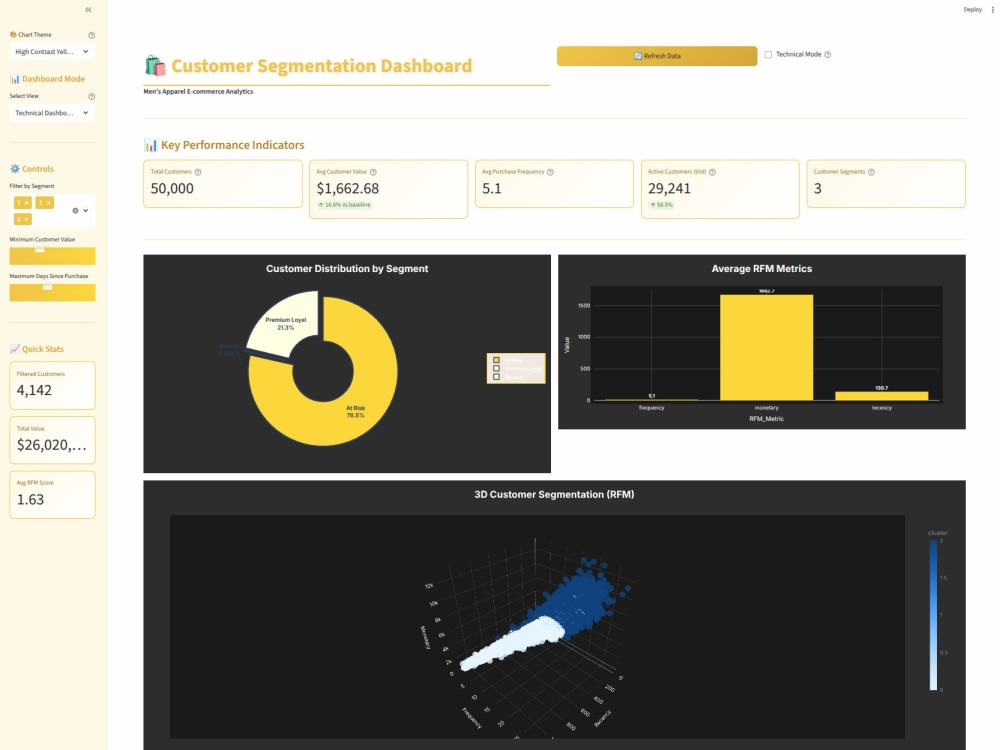This screenshot has width=1000, height=750.
Task: Collapse the sidebar with the double-chevron icon
Action: pos(88,10)
